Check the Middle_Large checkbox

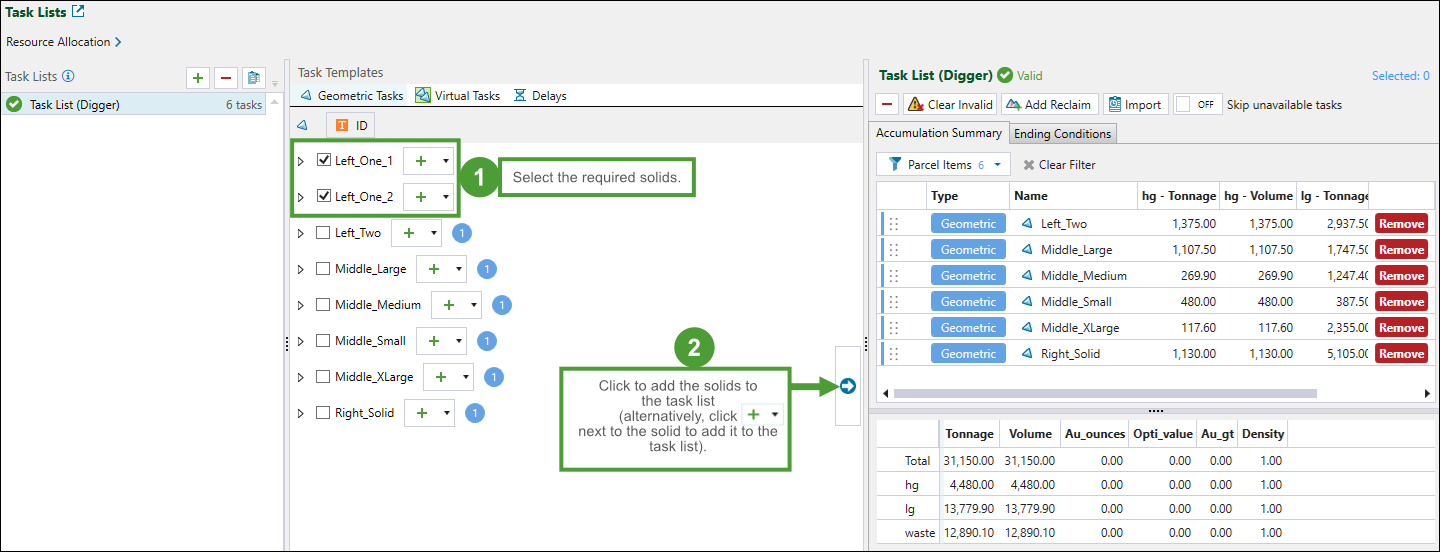coord(323,269)
